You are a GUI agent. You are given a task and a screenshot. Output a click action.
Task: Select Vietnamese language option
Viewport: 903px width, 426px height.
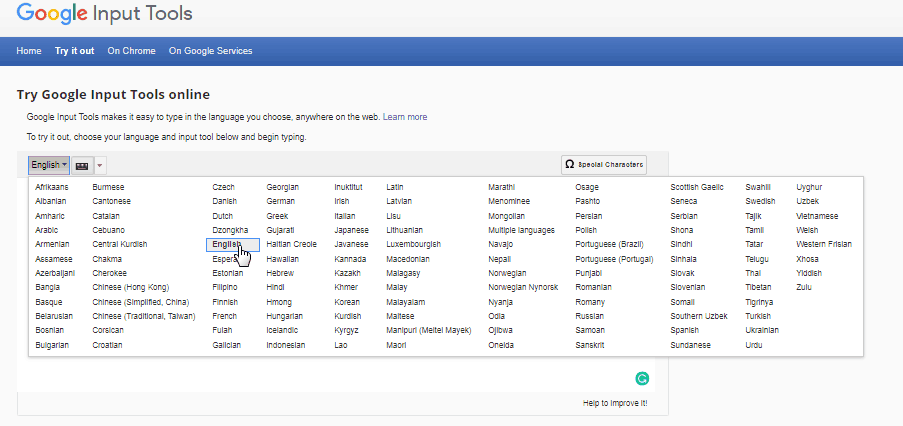(x=817, y=216)
